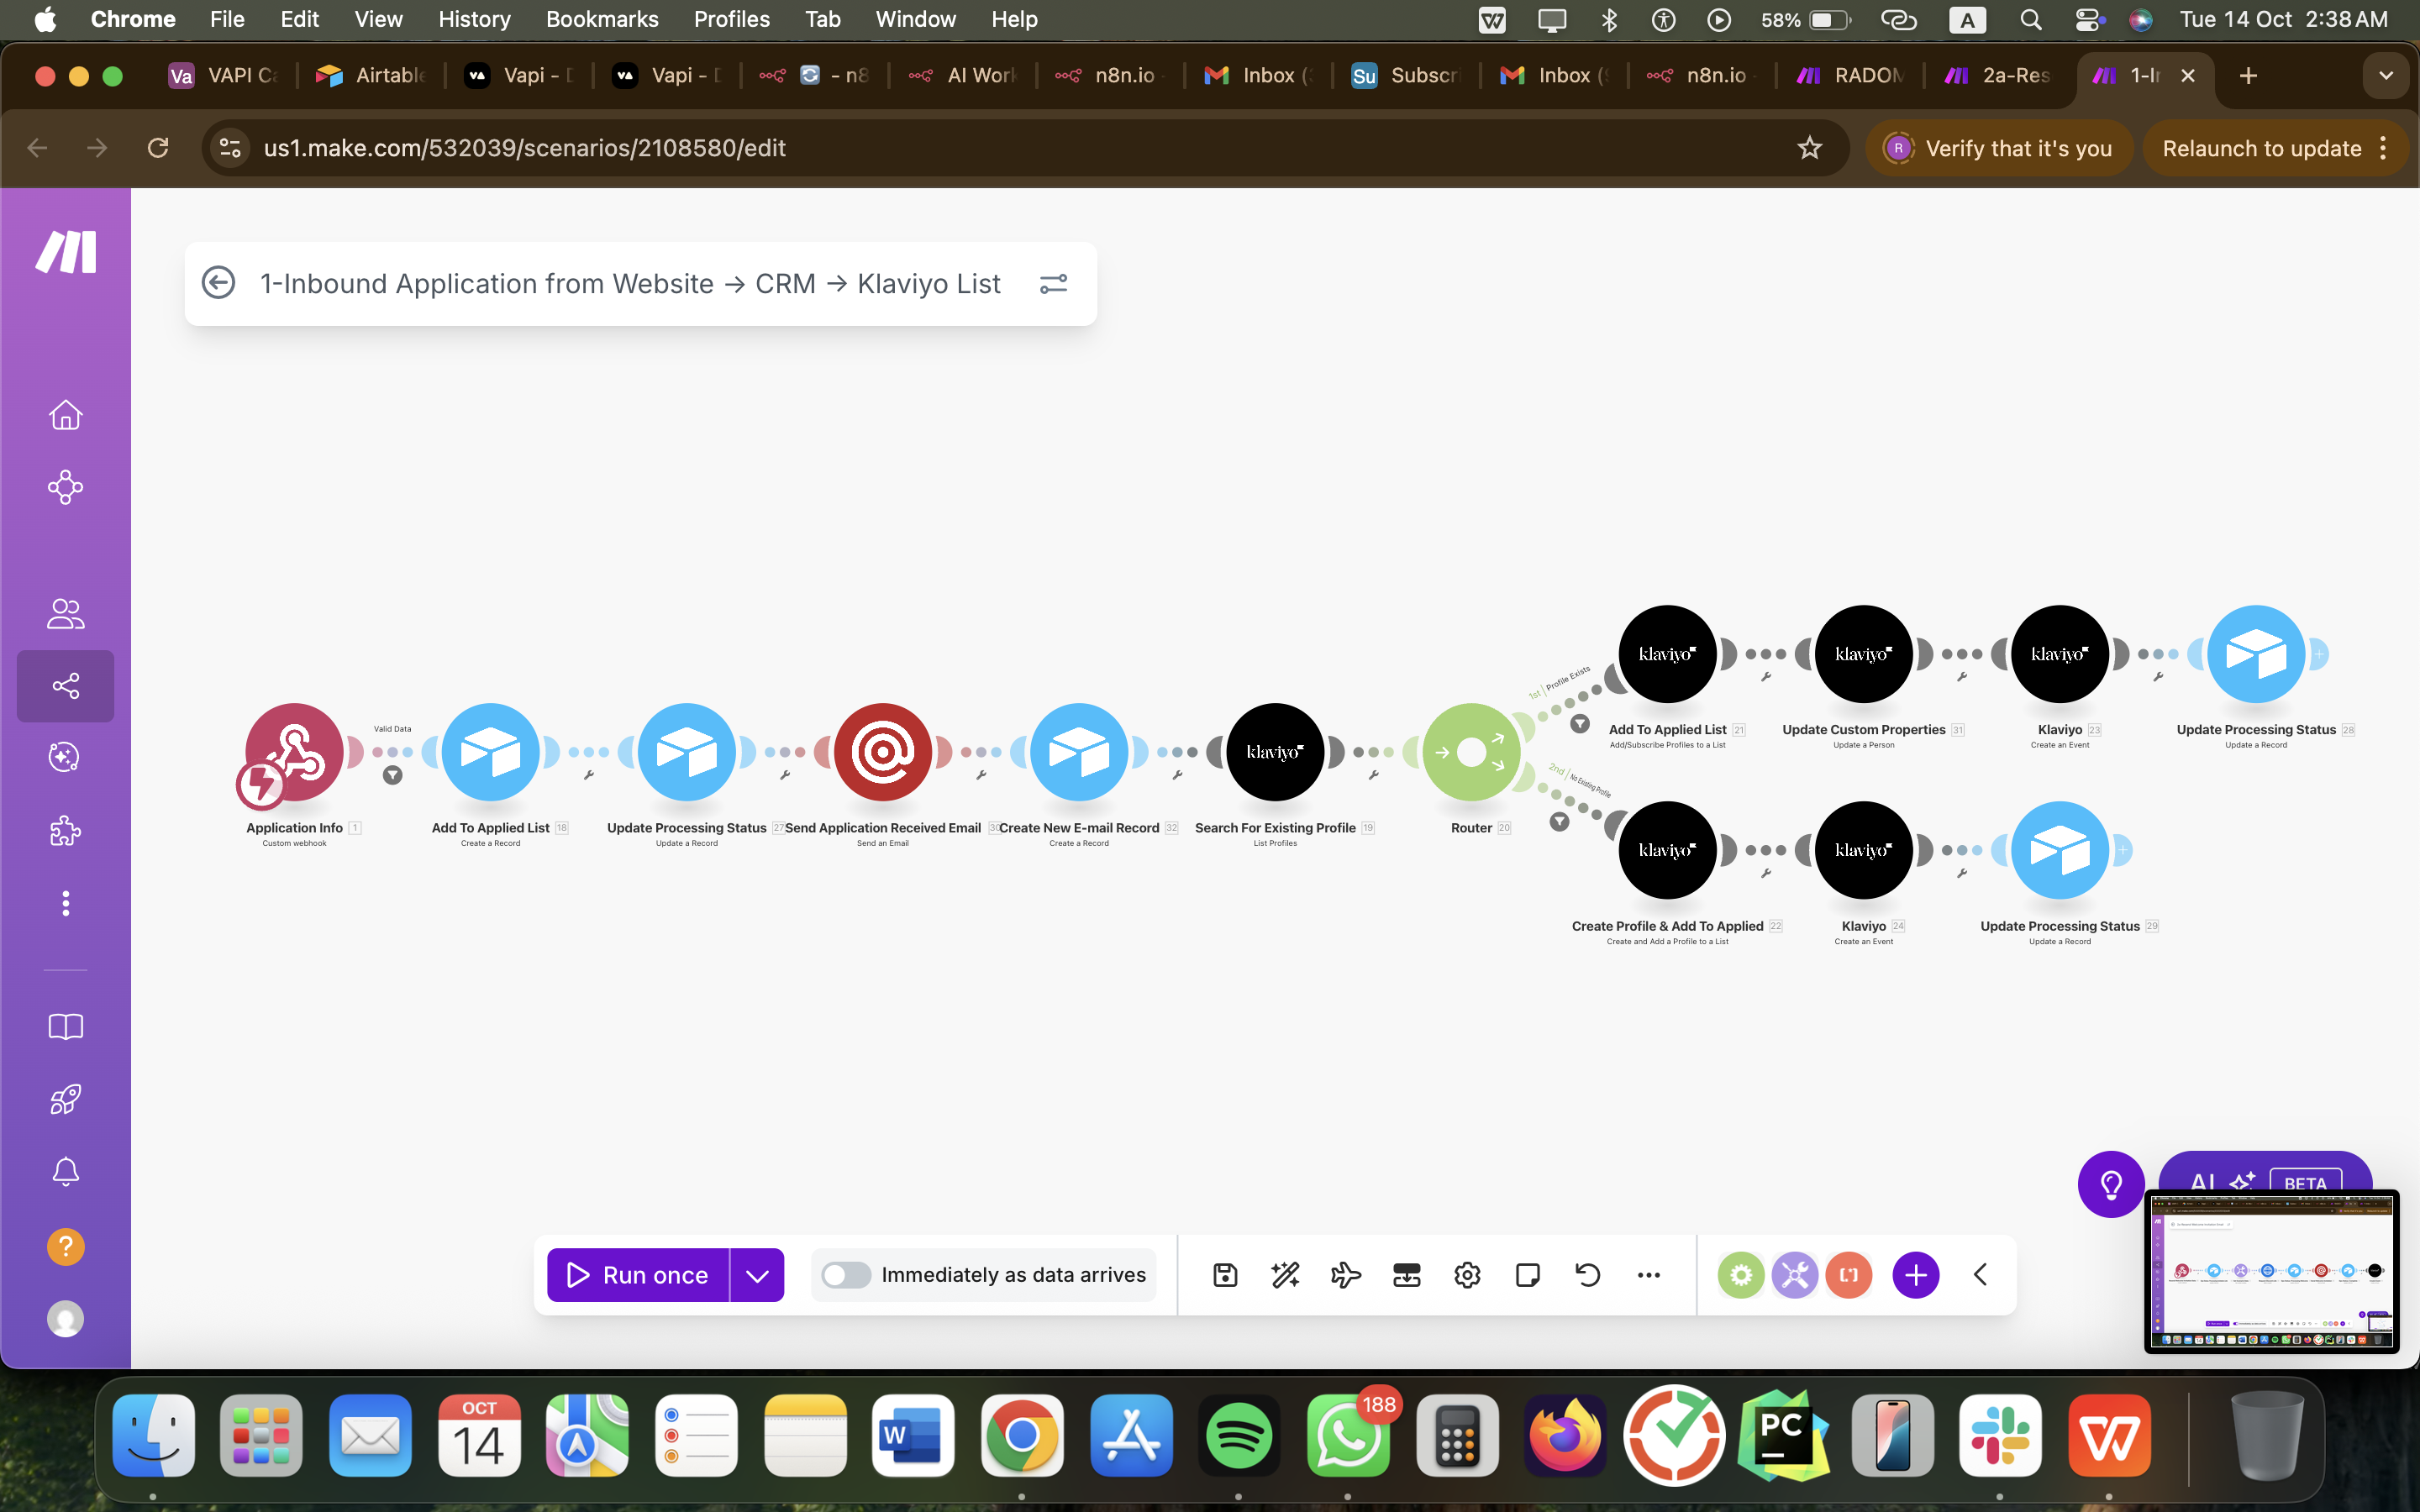Select the magic wand icon in the toolbar

click(x=1284, y=1275)
